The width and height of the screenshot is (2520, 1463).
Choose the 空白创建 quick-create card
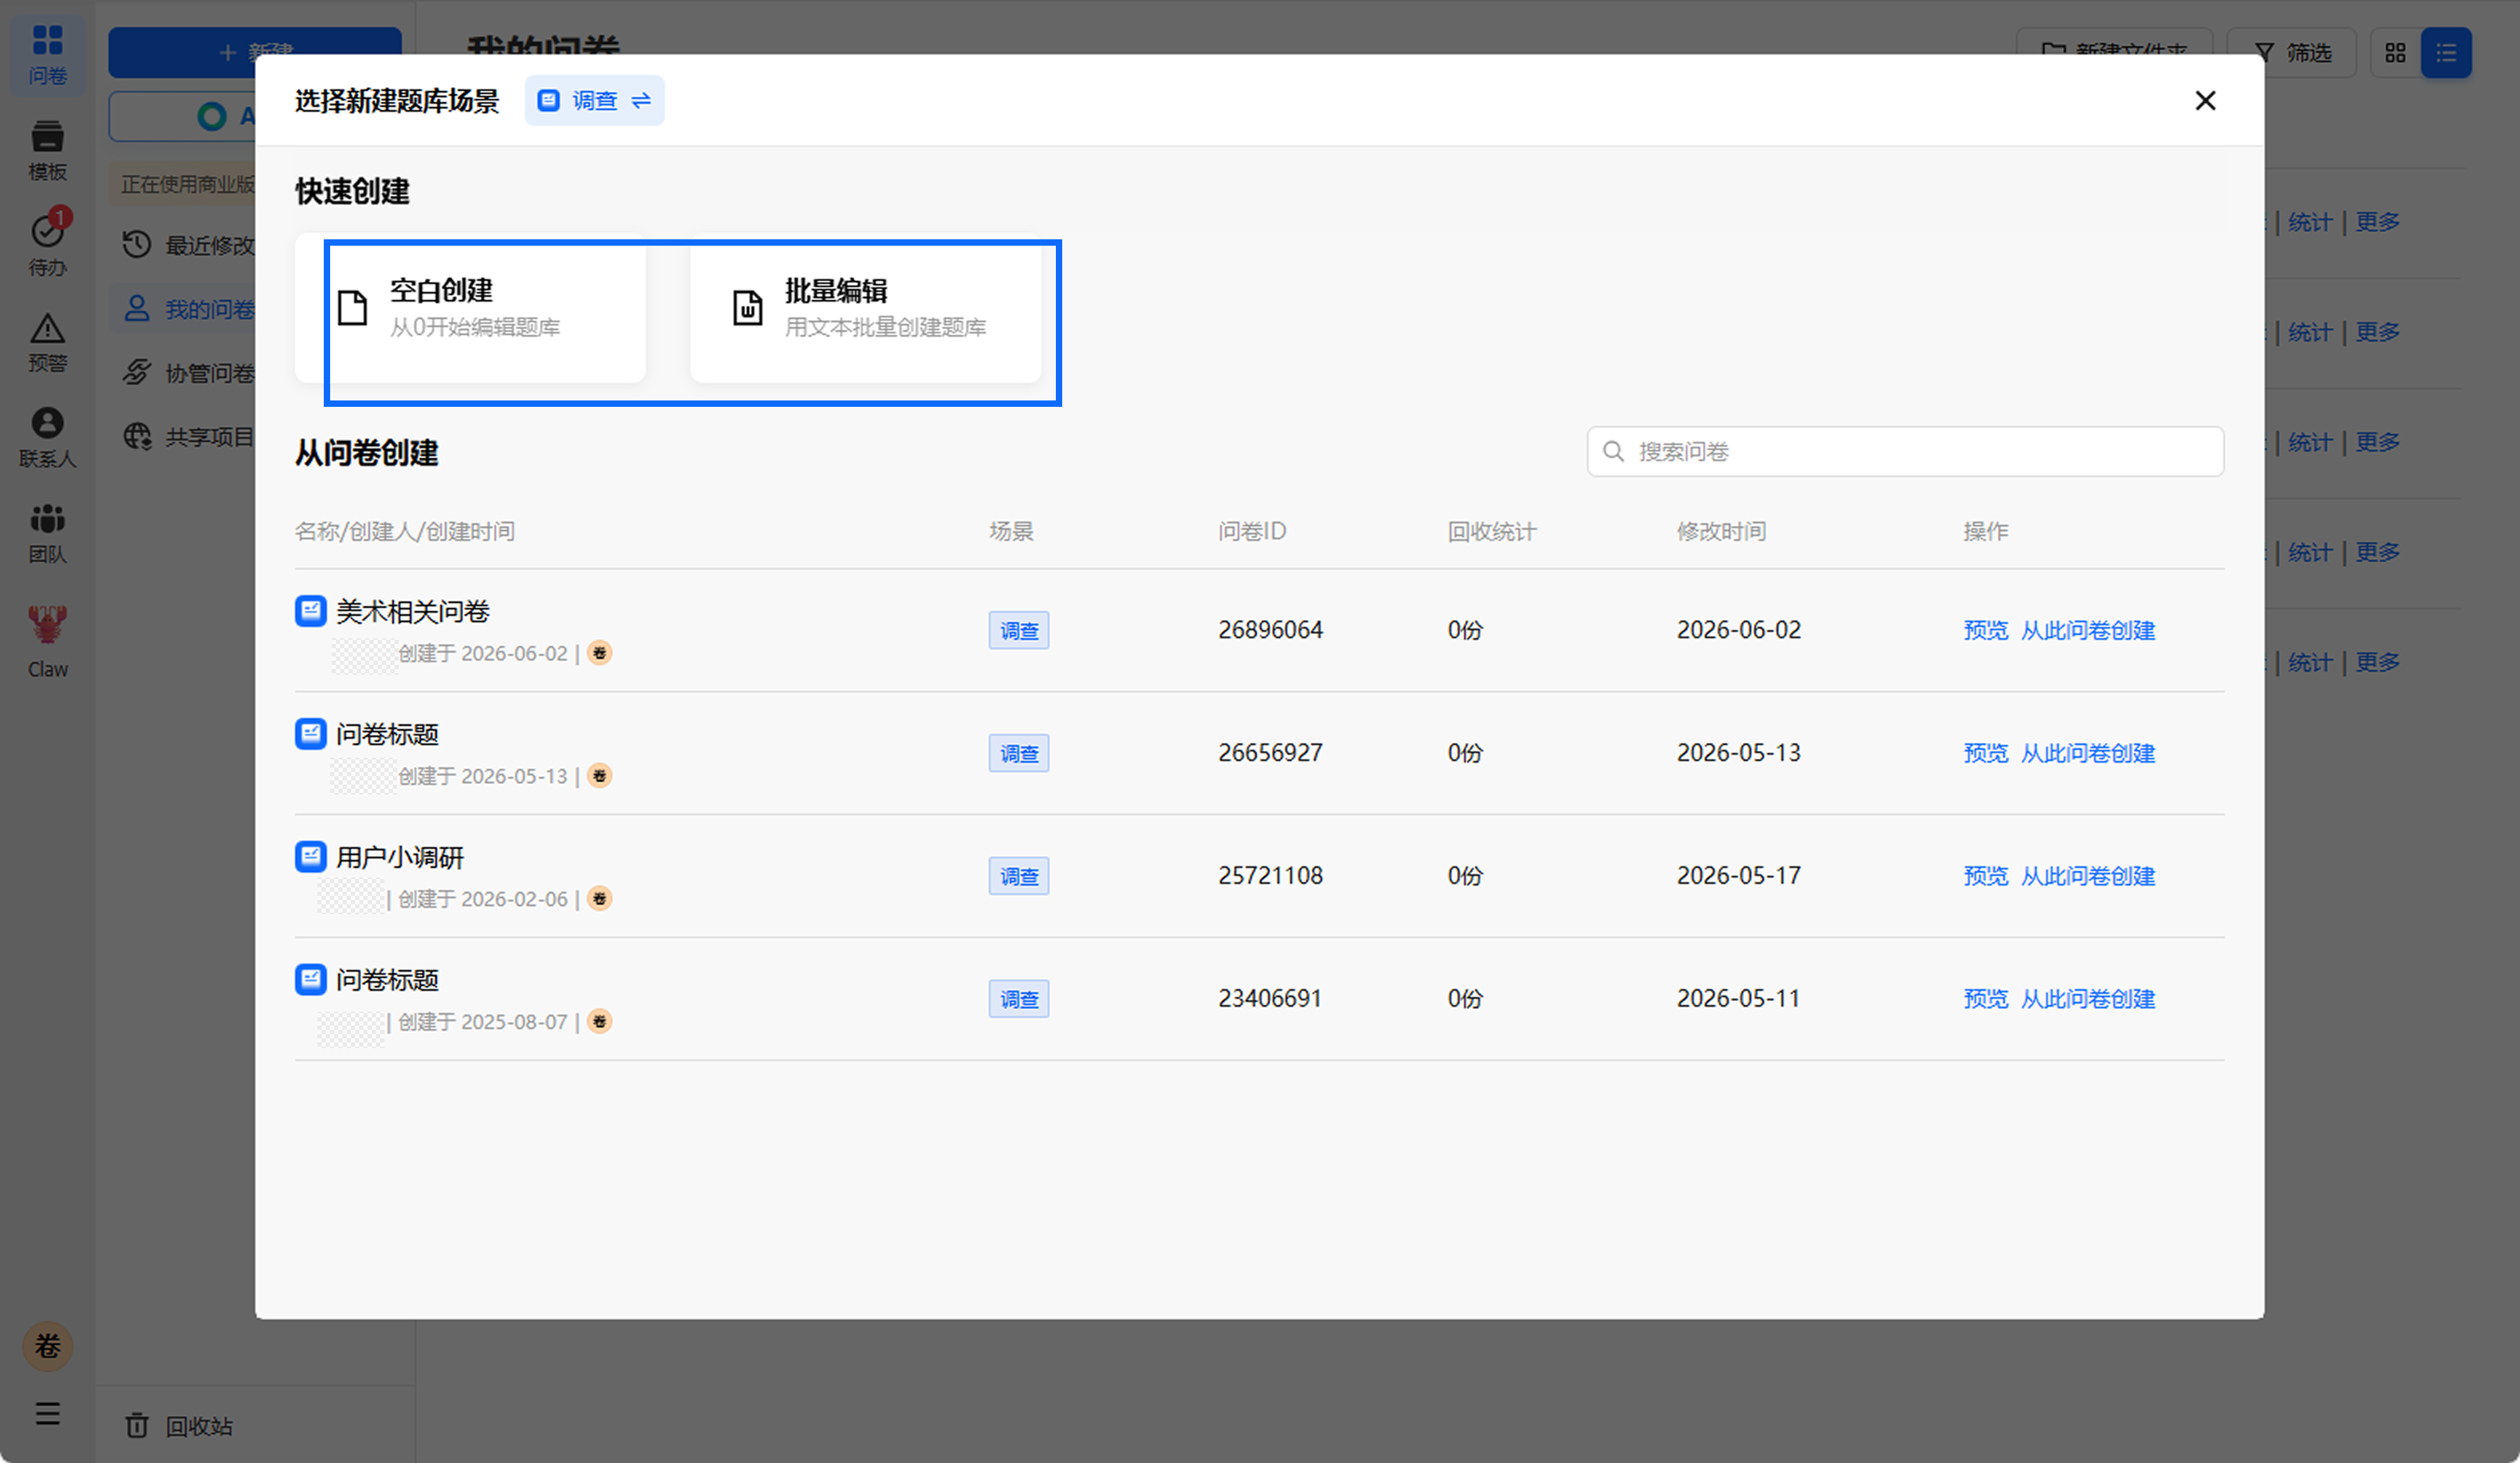(x=470, y=308)
